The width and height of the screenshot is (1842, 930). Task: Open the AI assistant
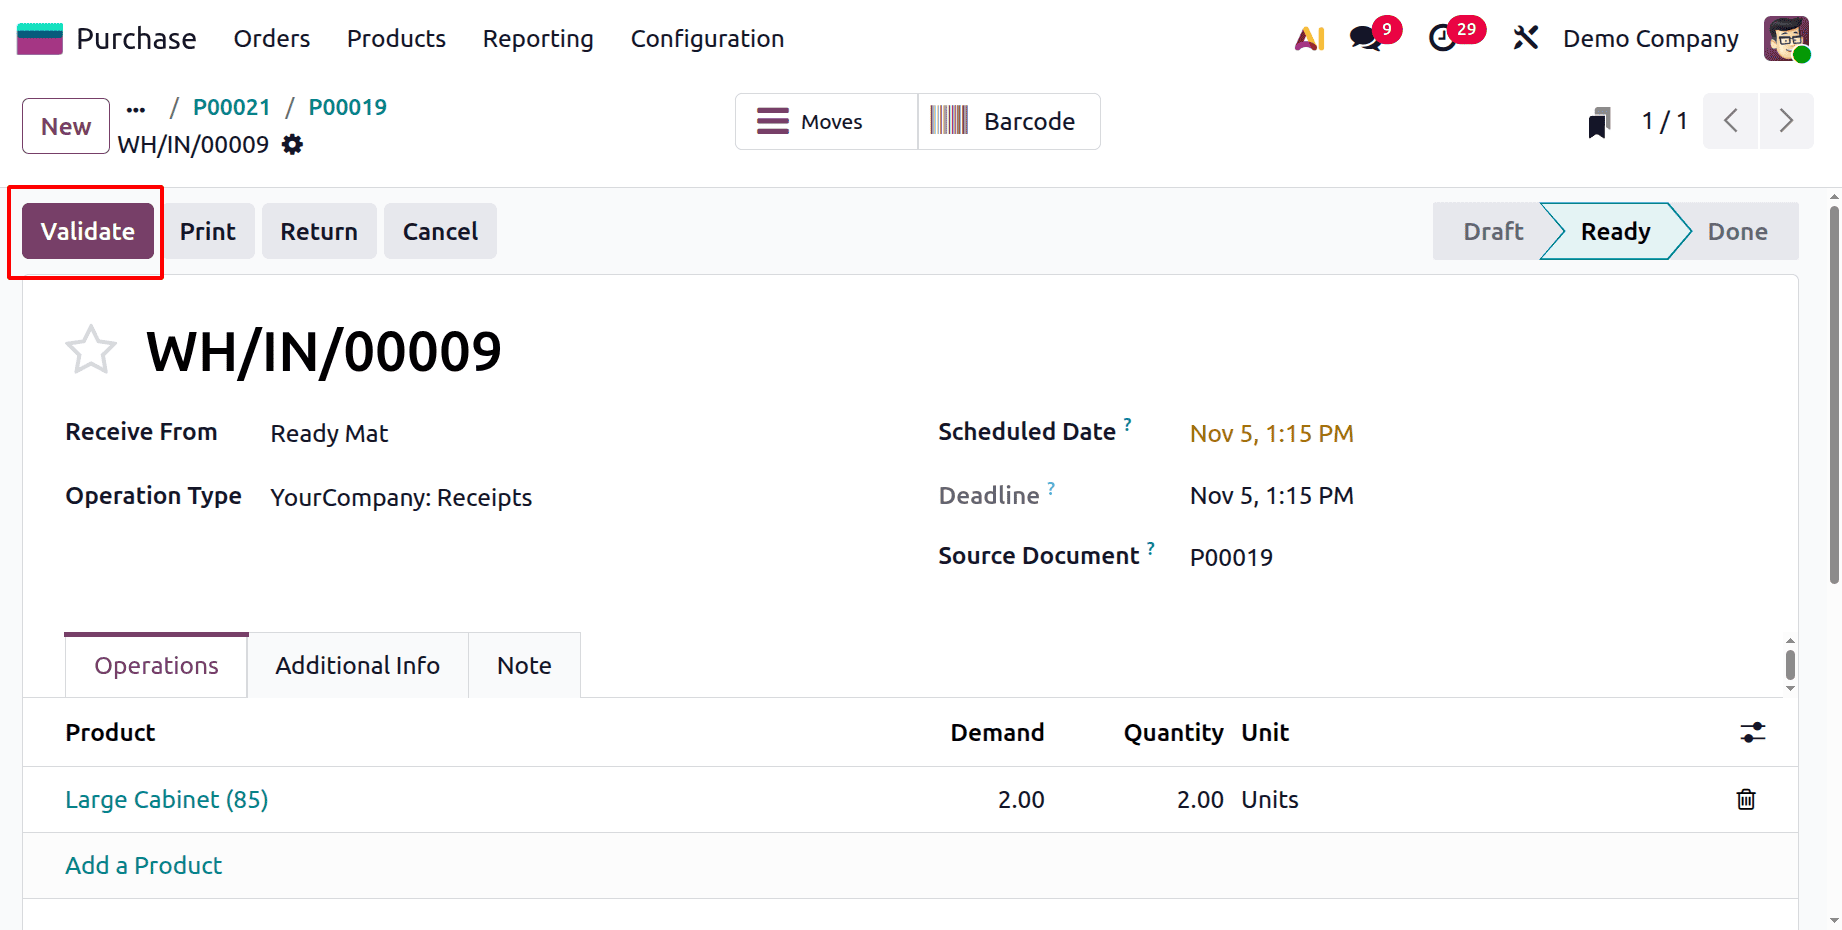[x=1309, y=38]
